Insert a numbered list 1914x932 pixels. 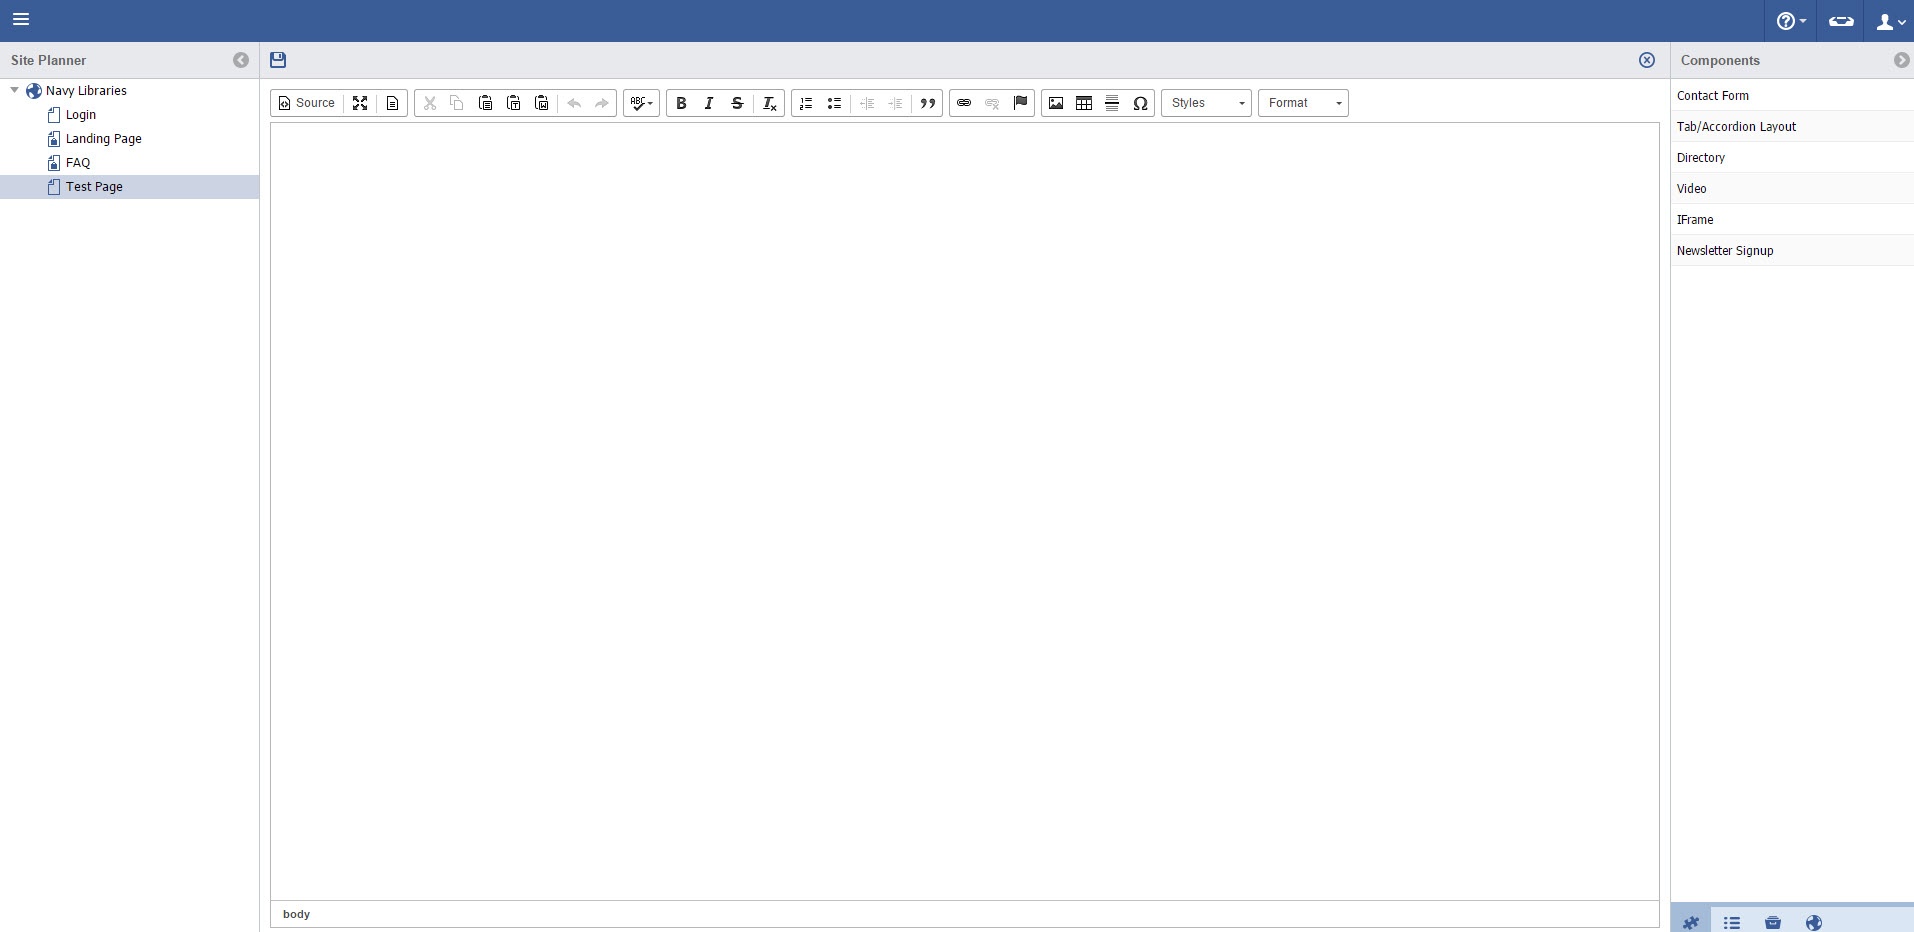[806, 103]
